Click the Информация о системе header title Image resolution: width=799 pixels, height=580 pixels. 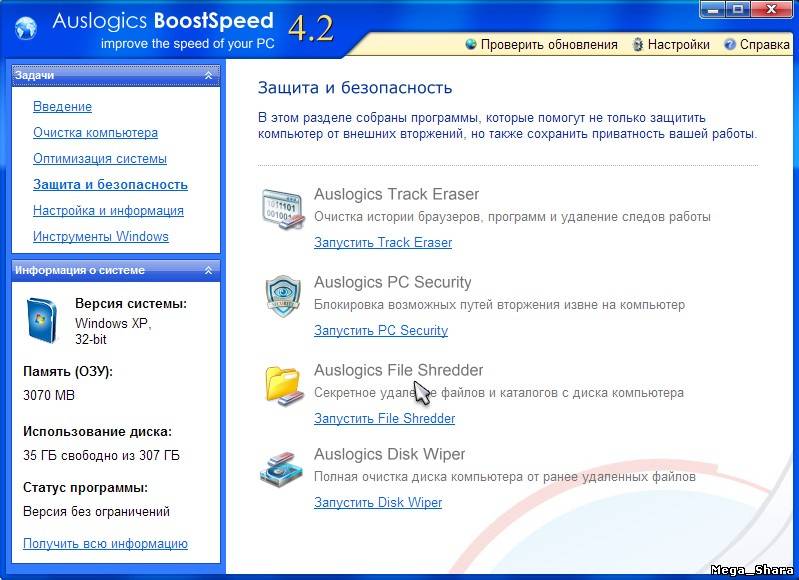79,271
